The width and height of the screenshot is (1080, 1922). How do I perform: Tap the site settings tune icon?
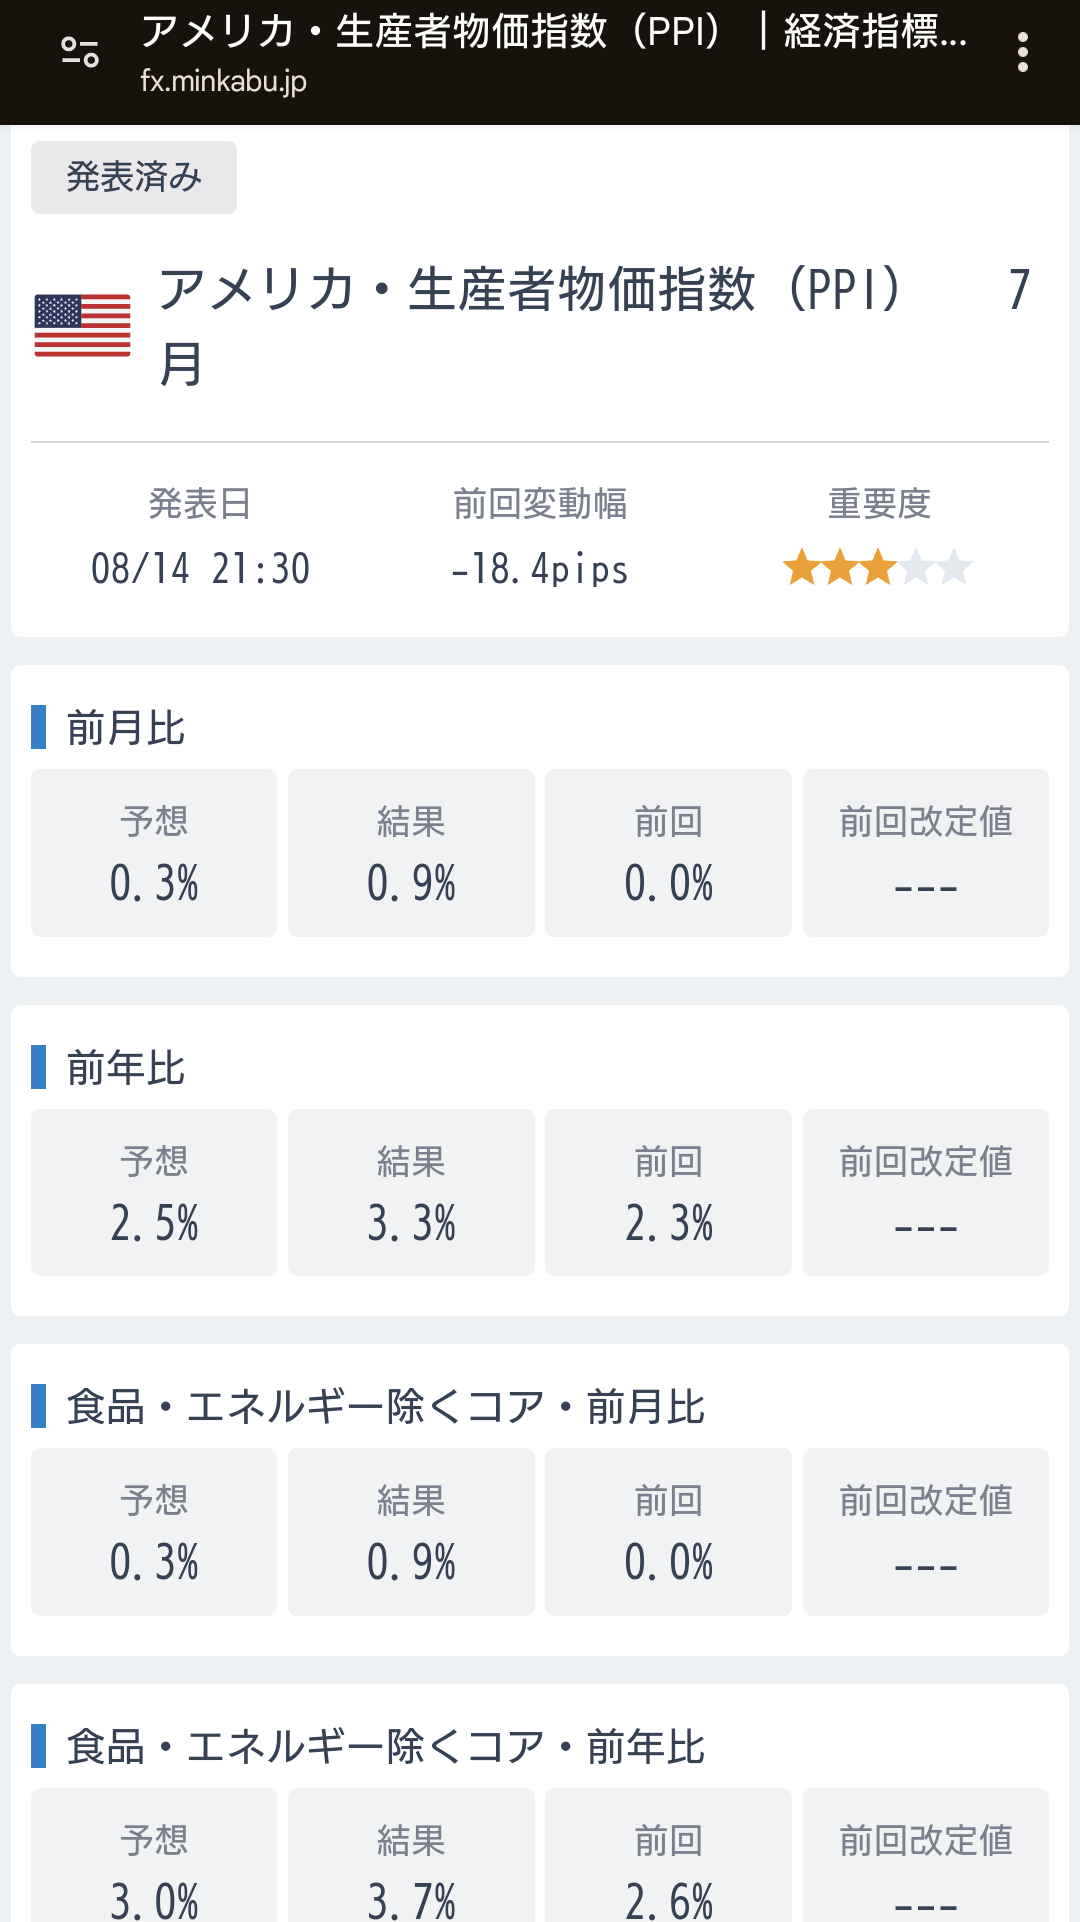point(80,52)
